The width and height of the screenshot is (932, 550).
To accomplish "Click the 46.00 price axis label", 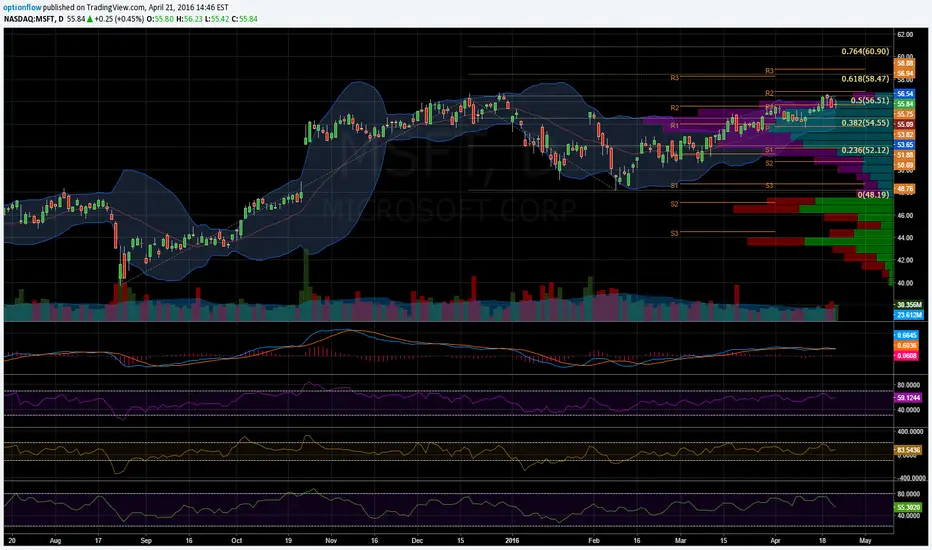I will (905, 216).
